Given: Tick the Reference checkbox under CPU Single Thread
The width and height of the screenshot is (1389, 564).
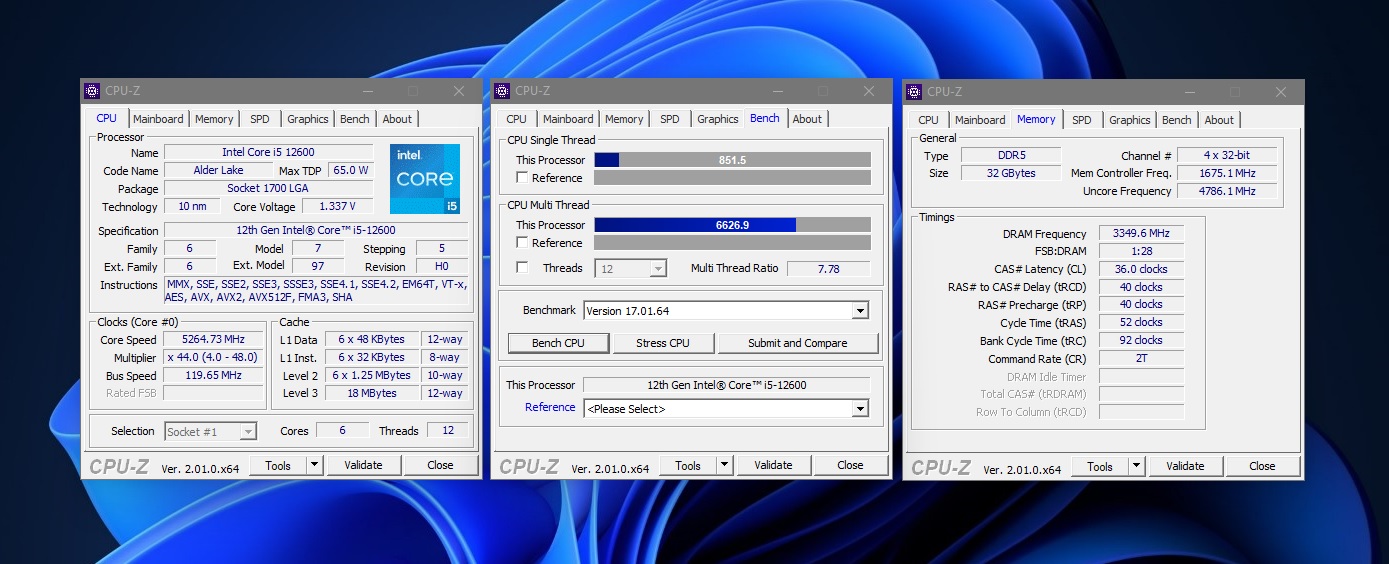Looking at the screenshot, I should coord(522,177).
